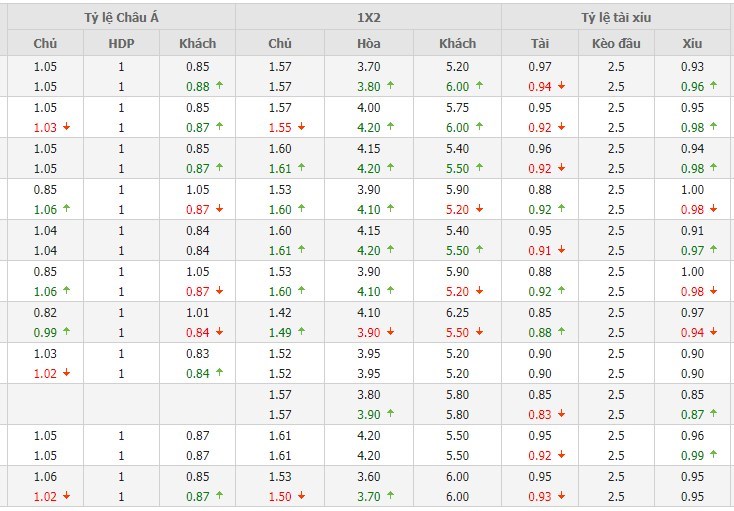Image resolution: width=734 pixels, height=511 pixels.
Task: Click the green up arrow next to 3.70
Action: (390, 496)
